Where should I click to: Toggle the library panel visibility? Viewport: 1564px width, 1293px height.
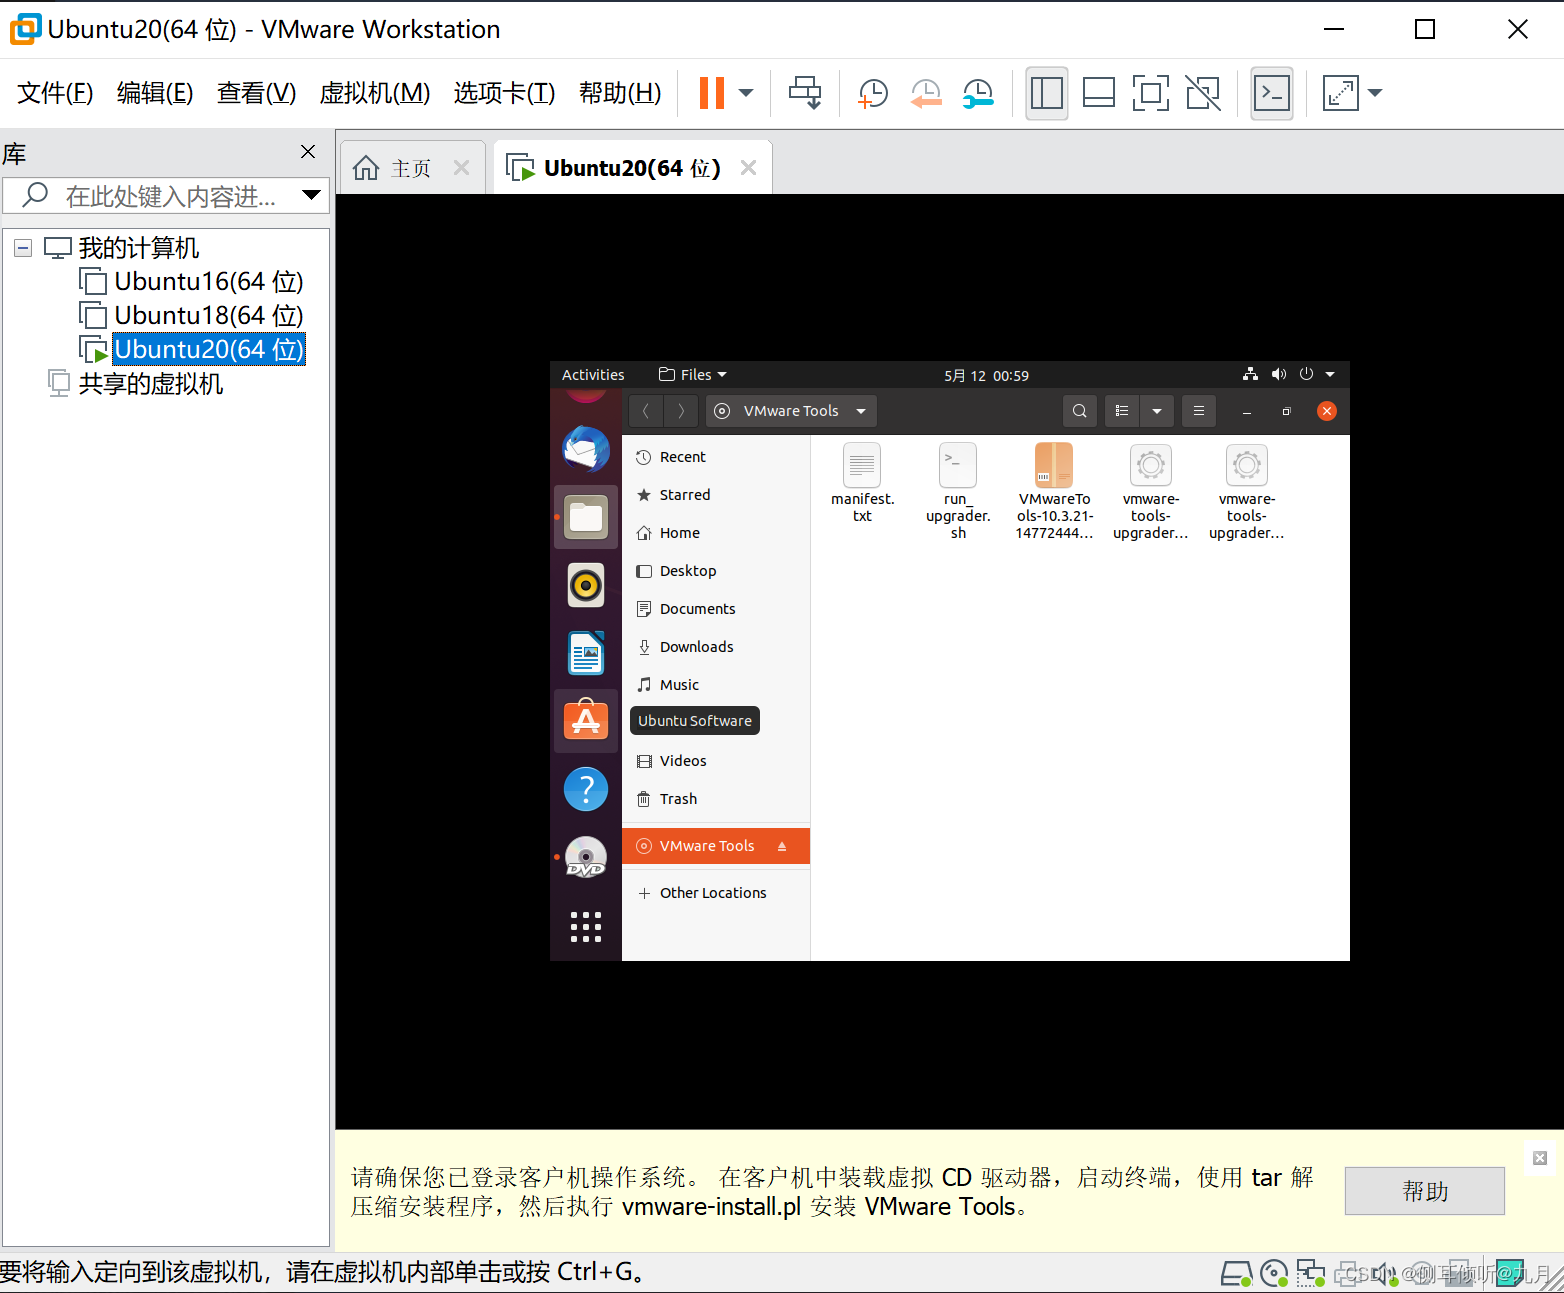(x=1046, y=92)
